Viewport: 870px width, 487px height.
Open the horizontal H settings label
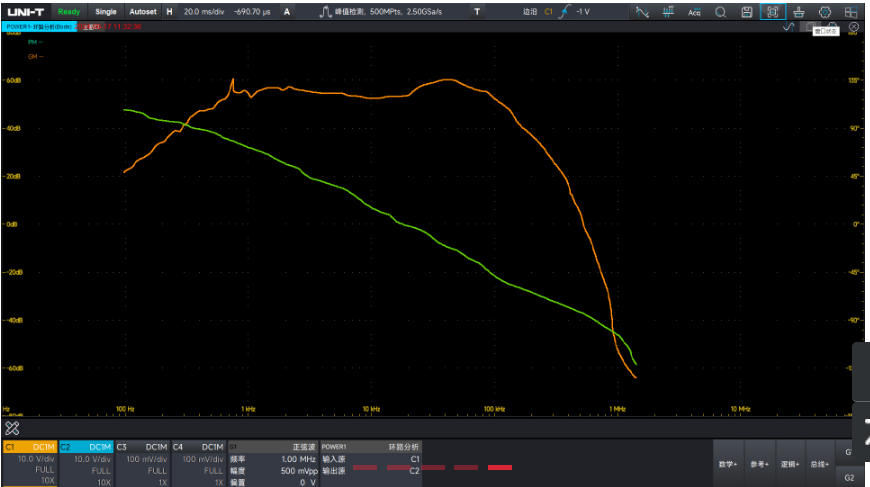click(x=169, y=12)
